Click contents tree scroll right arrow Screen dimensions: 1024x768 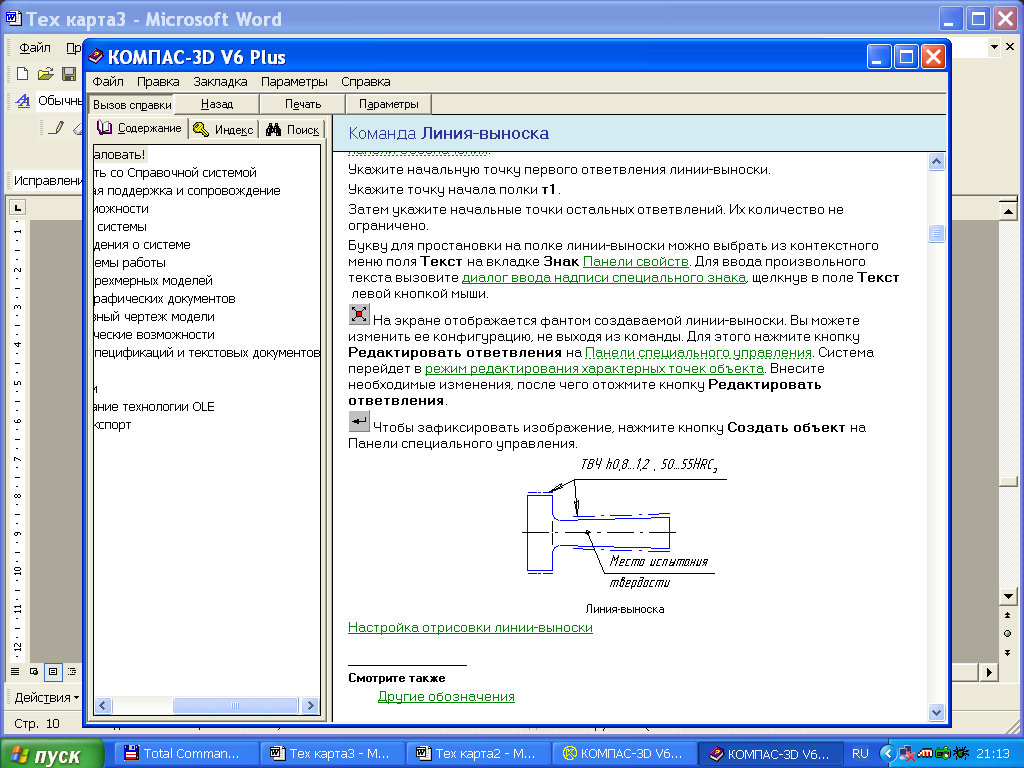(310, 705)
